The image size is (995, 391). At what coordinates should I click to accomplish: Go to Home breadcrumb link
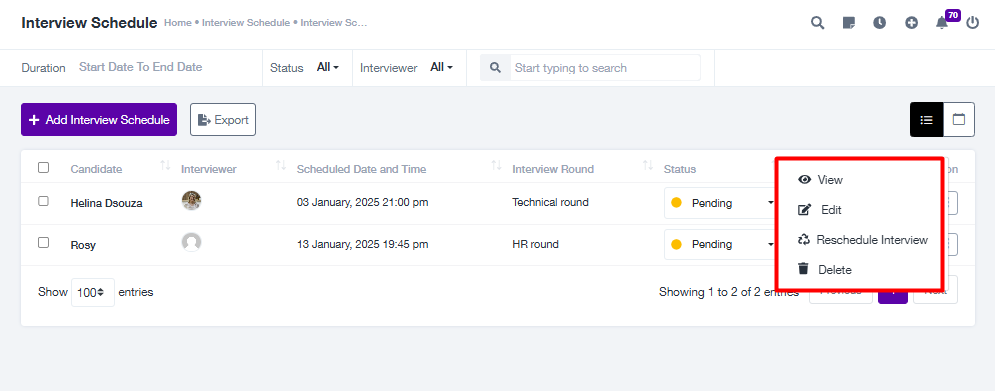(x=178, y=23)
